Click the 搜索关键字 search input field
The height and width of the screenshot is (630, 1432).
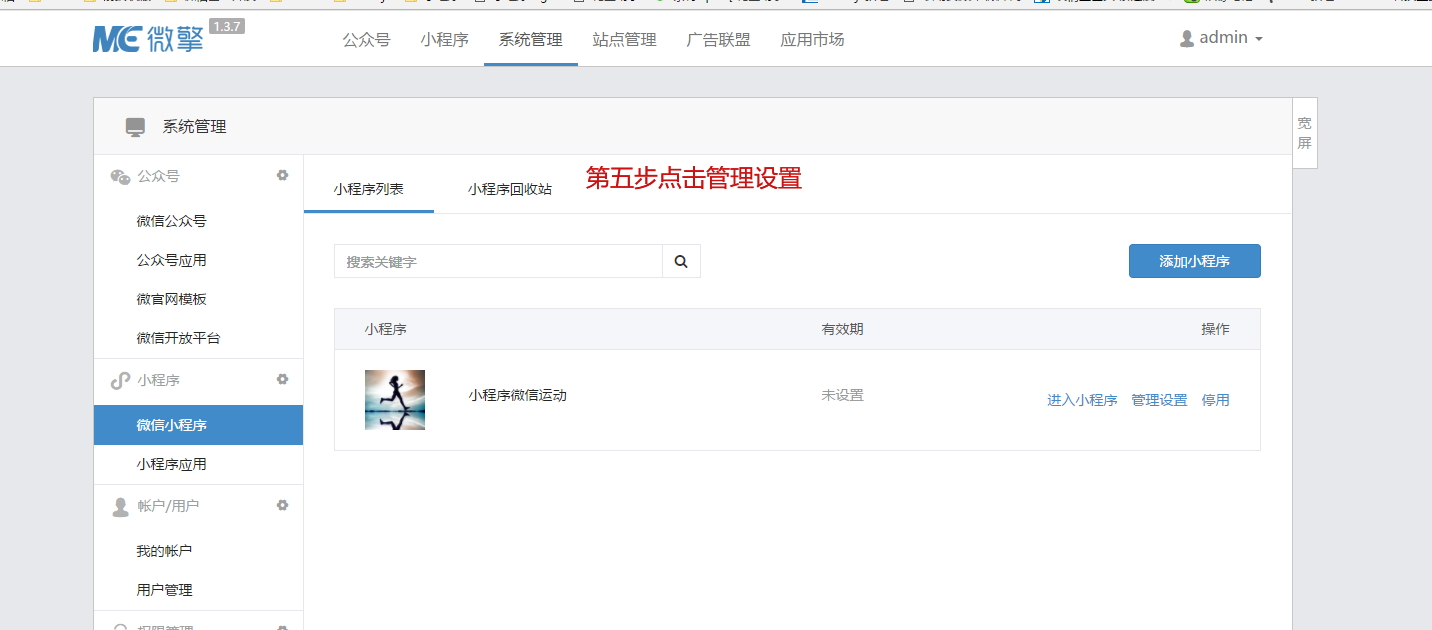click(498, 261)
